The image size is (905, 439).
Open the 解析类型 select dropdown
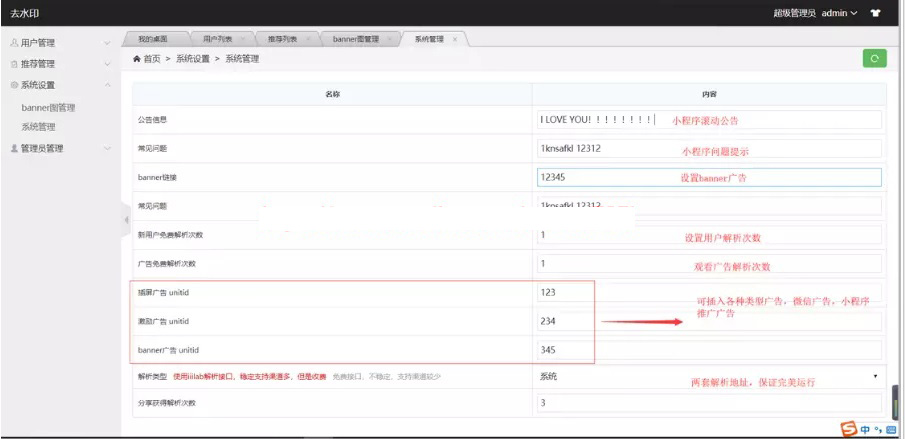pos(708,376)
